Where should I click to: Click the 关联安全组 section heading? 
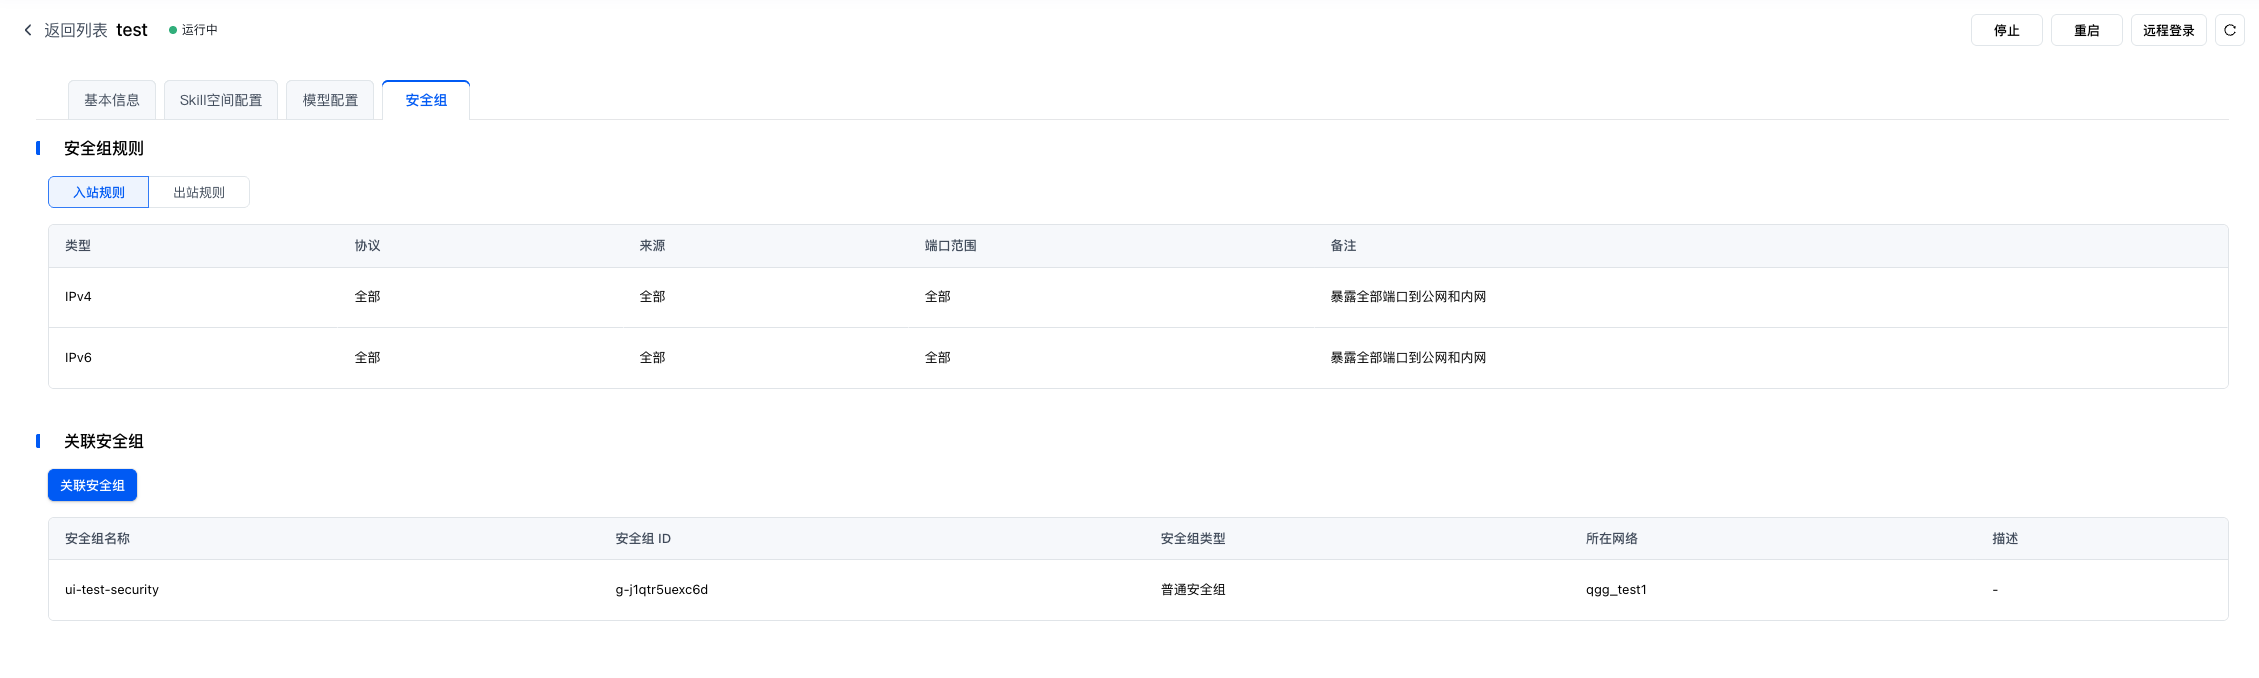tap(104, 442)
